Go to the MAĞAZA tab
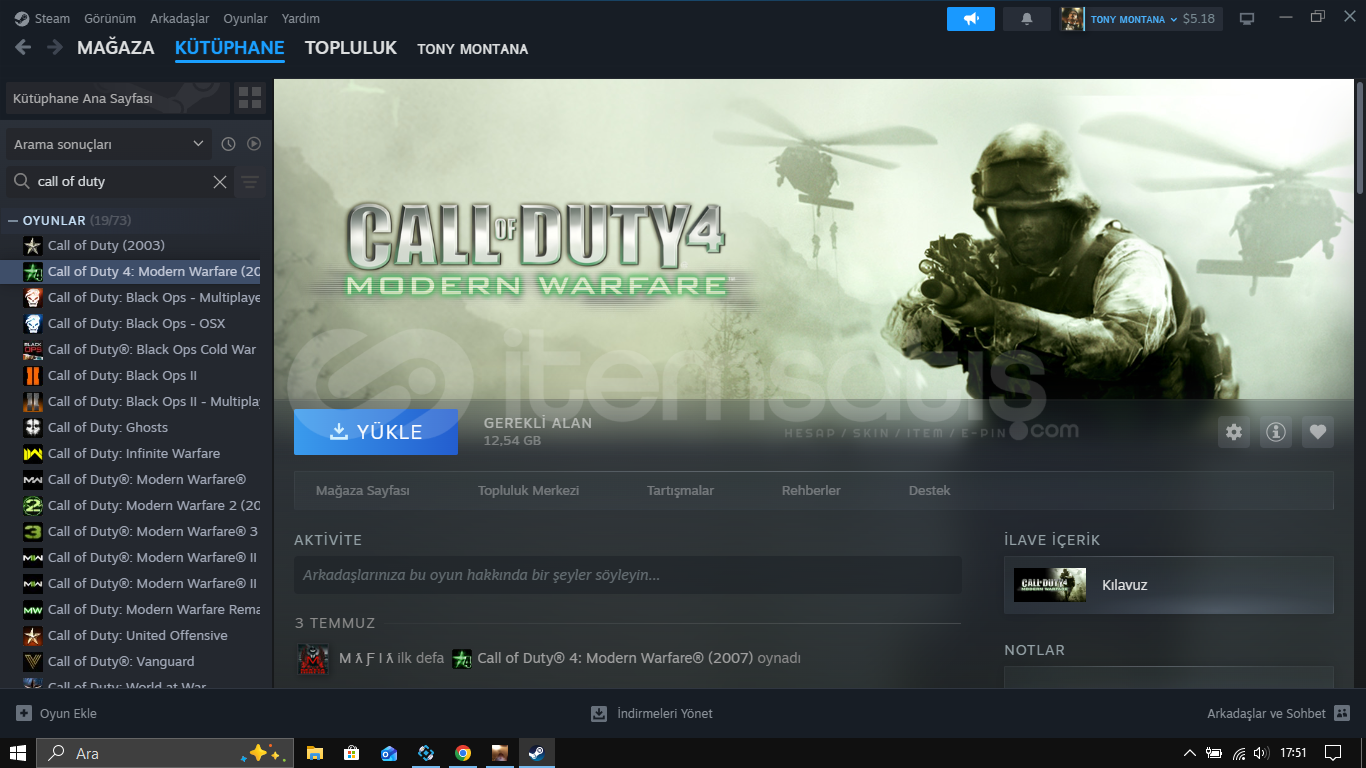 [x=115, y=48]
